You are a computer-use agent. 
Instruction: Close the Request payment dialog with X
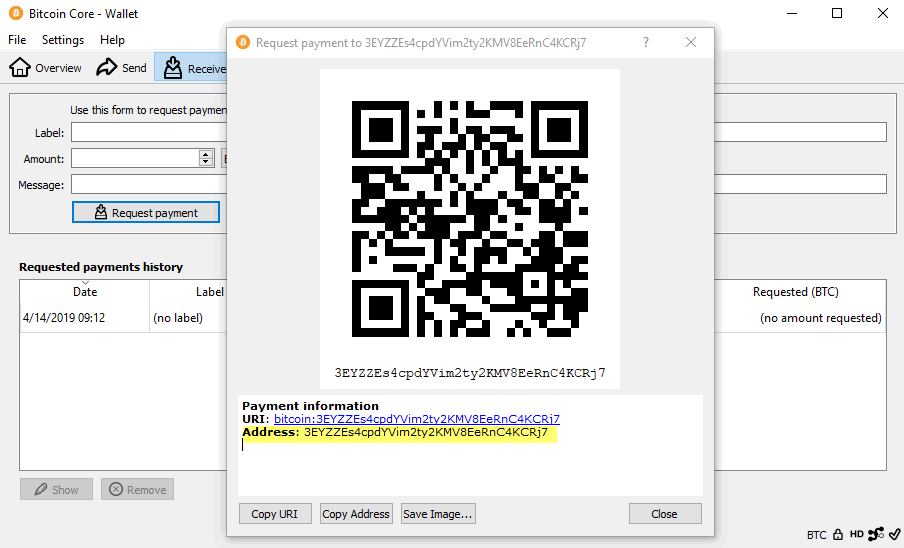691,42
